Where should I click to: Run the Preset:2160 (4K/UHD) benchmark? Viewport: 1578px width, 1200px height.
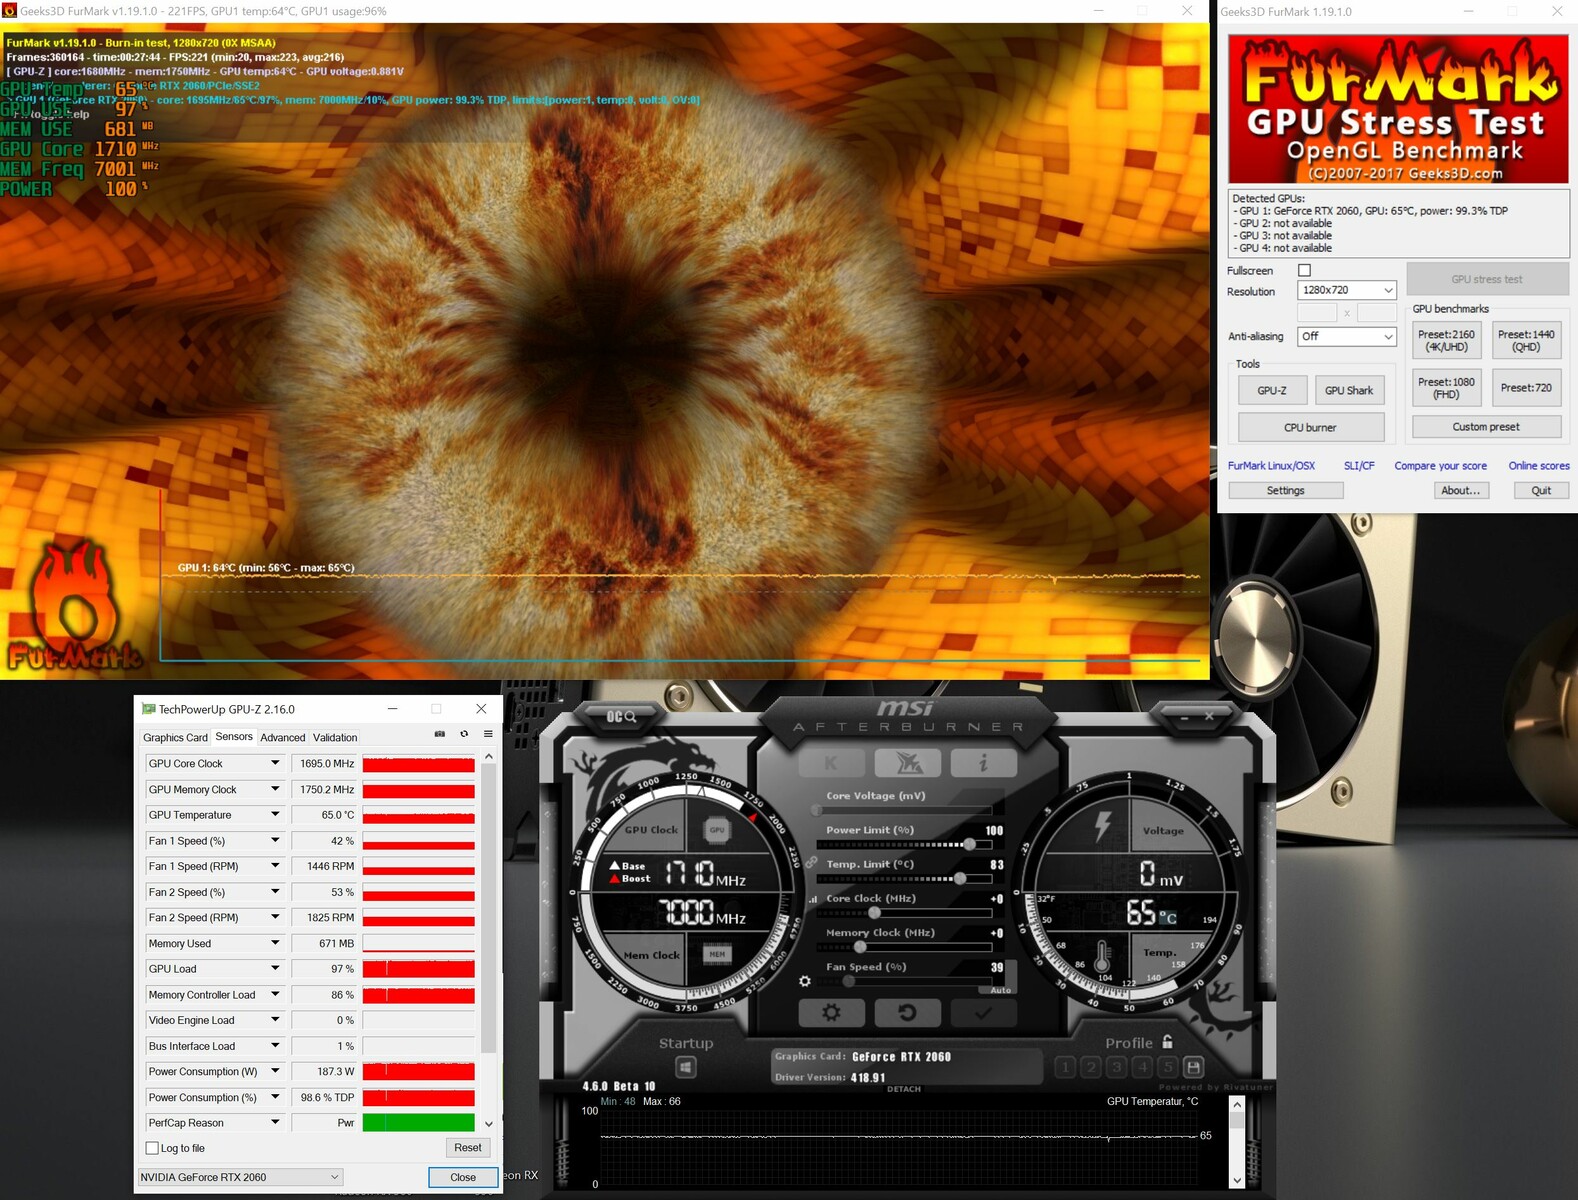point(1446,341)
